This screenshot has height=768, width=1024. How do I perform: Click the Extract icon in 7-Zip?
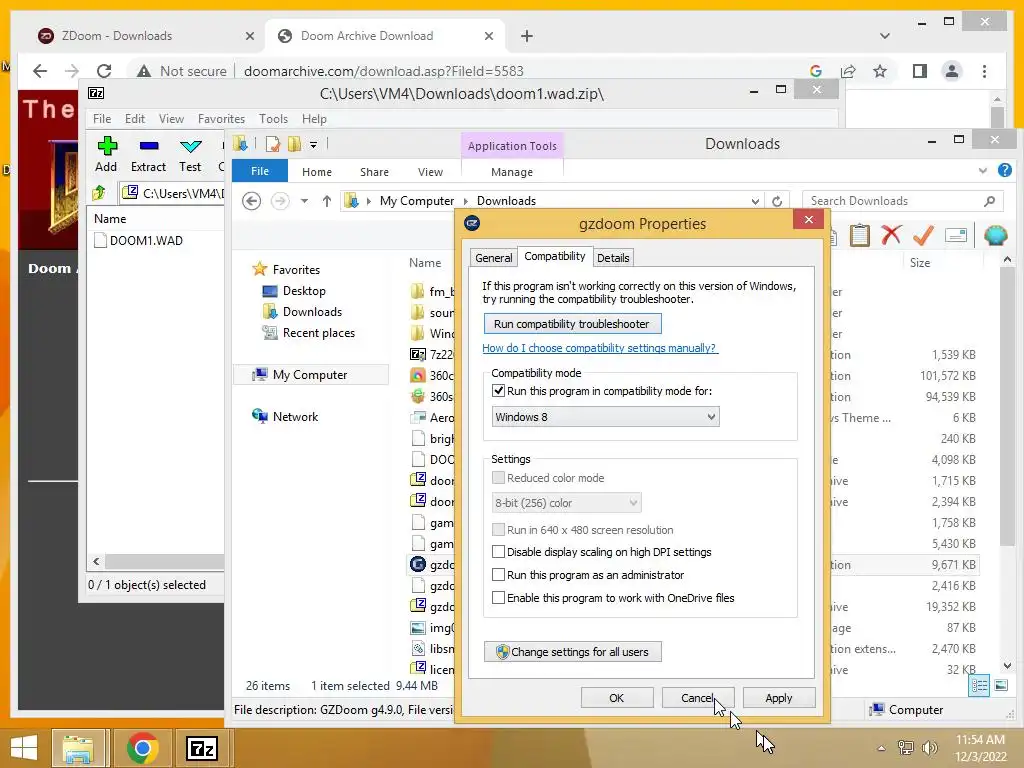pyautogui.click(x=148, y=154)
